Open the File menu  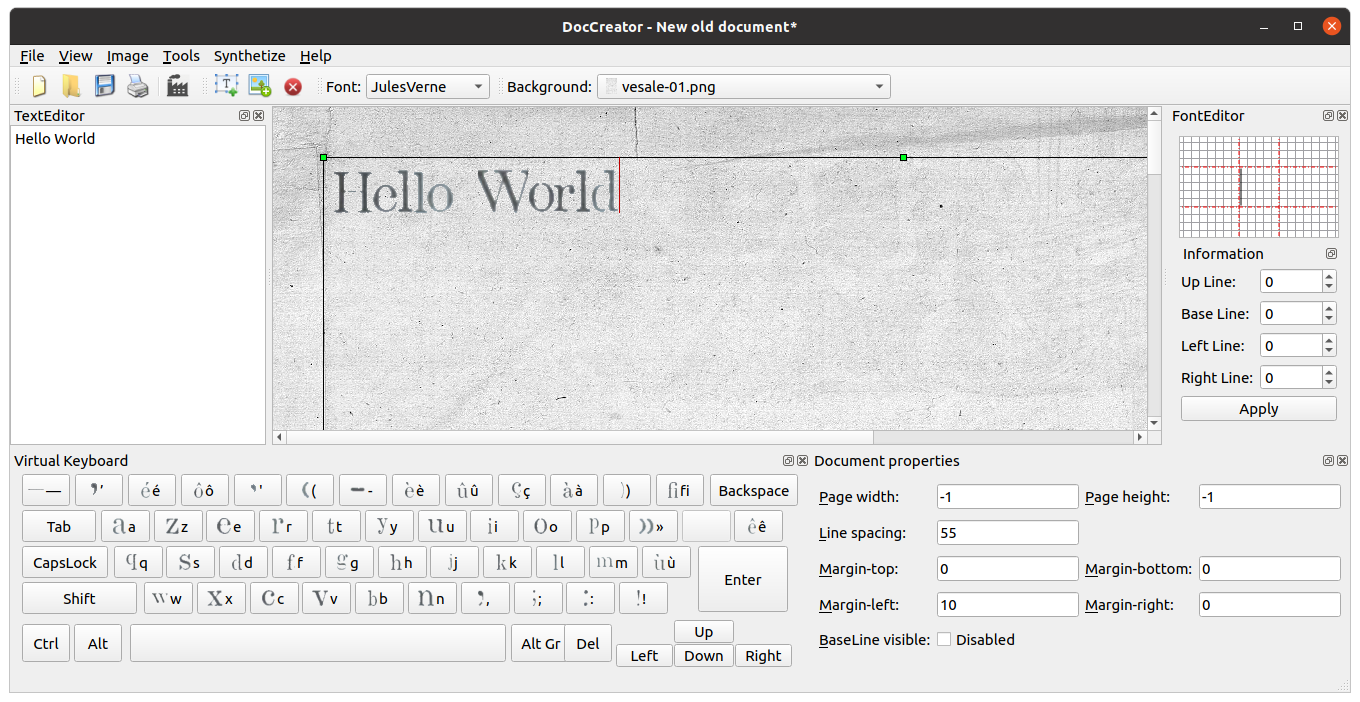(32, 56)
